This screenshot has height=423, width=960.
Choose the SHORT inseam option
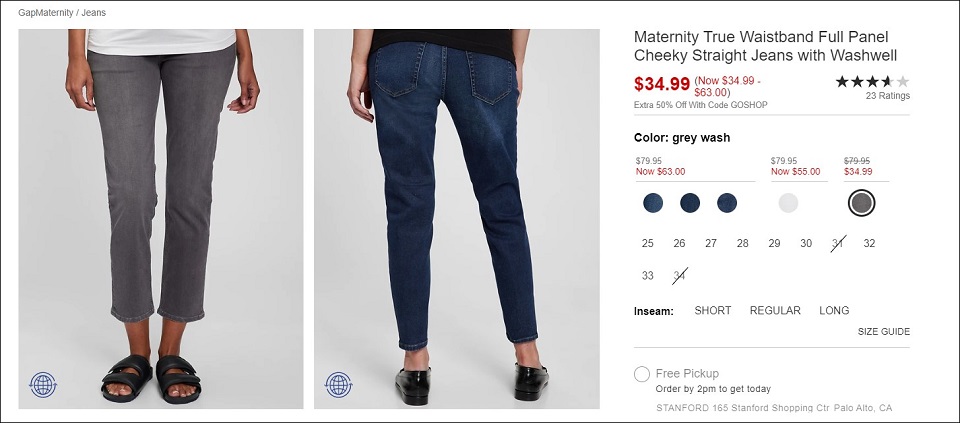pyautogui.click(x=713, y=310)
